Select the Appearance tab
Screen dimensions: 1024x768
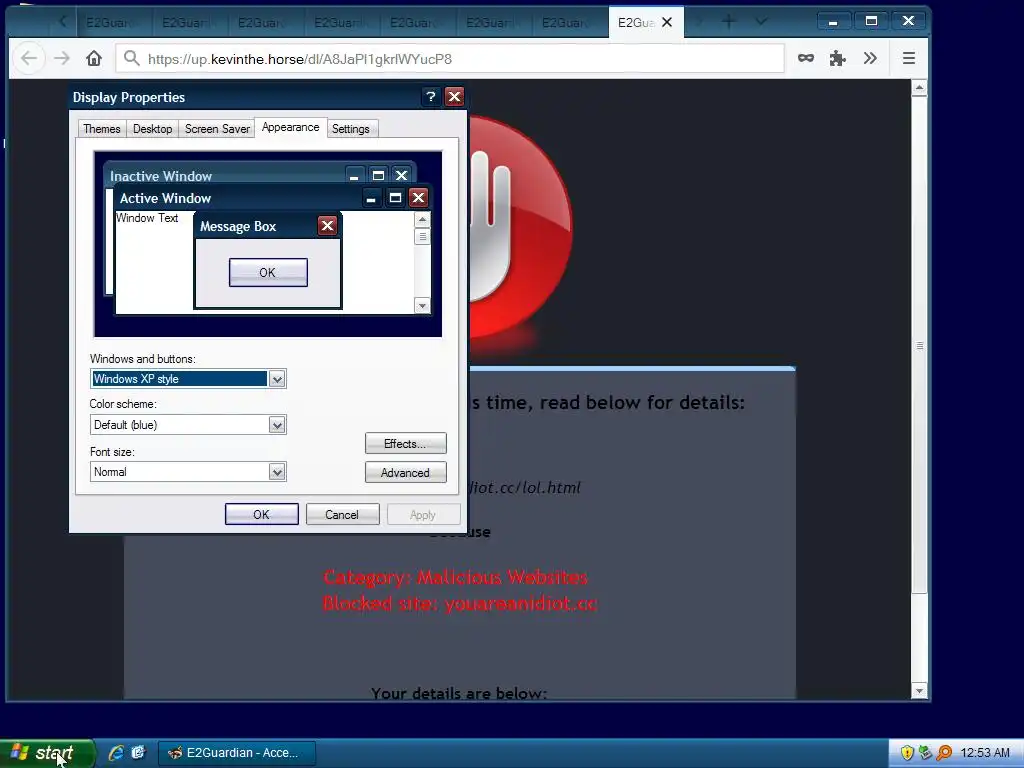point(291,127)
